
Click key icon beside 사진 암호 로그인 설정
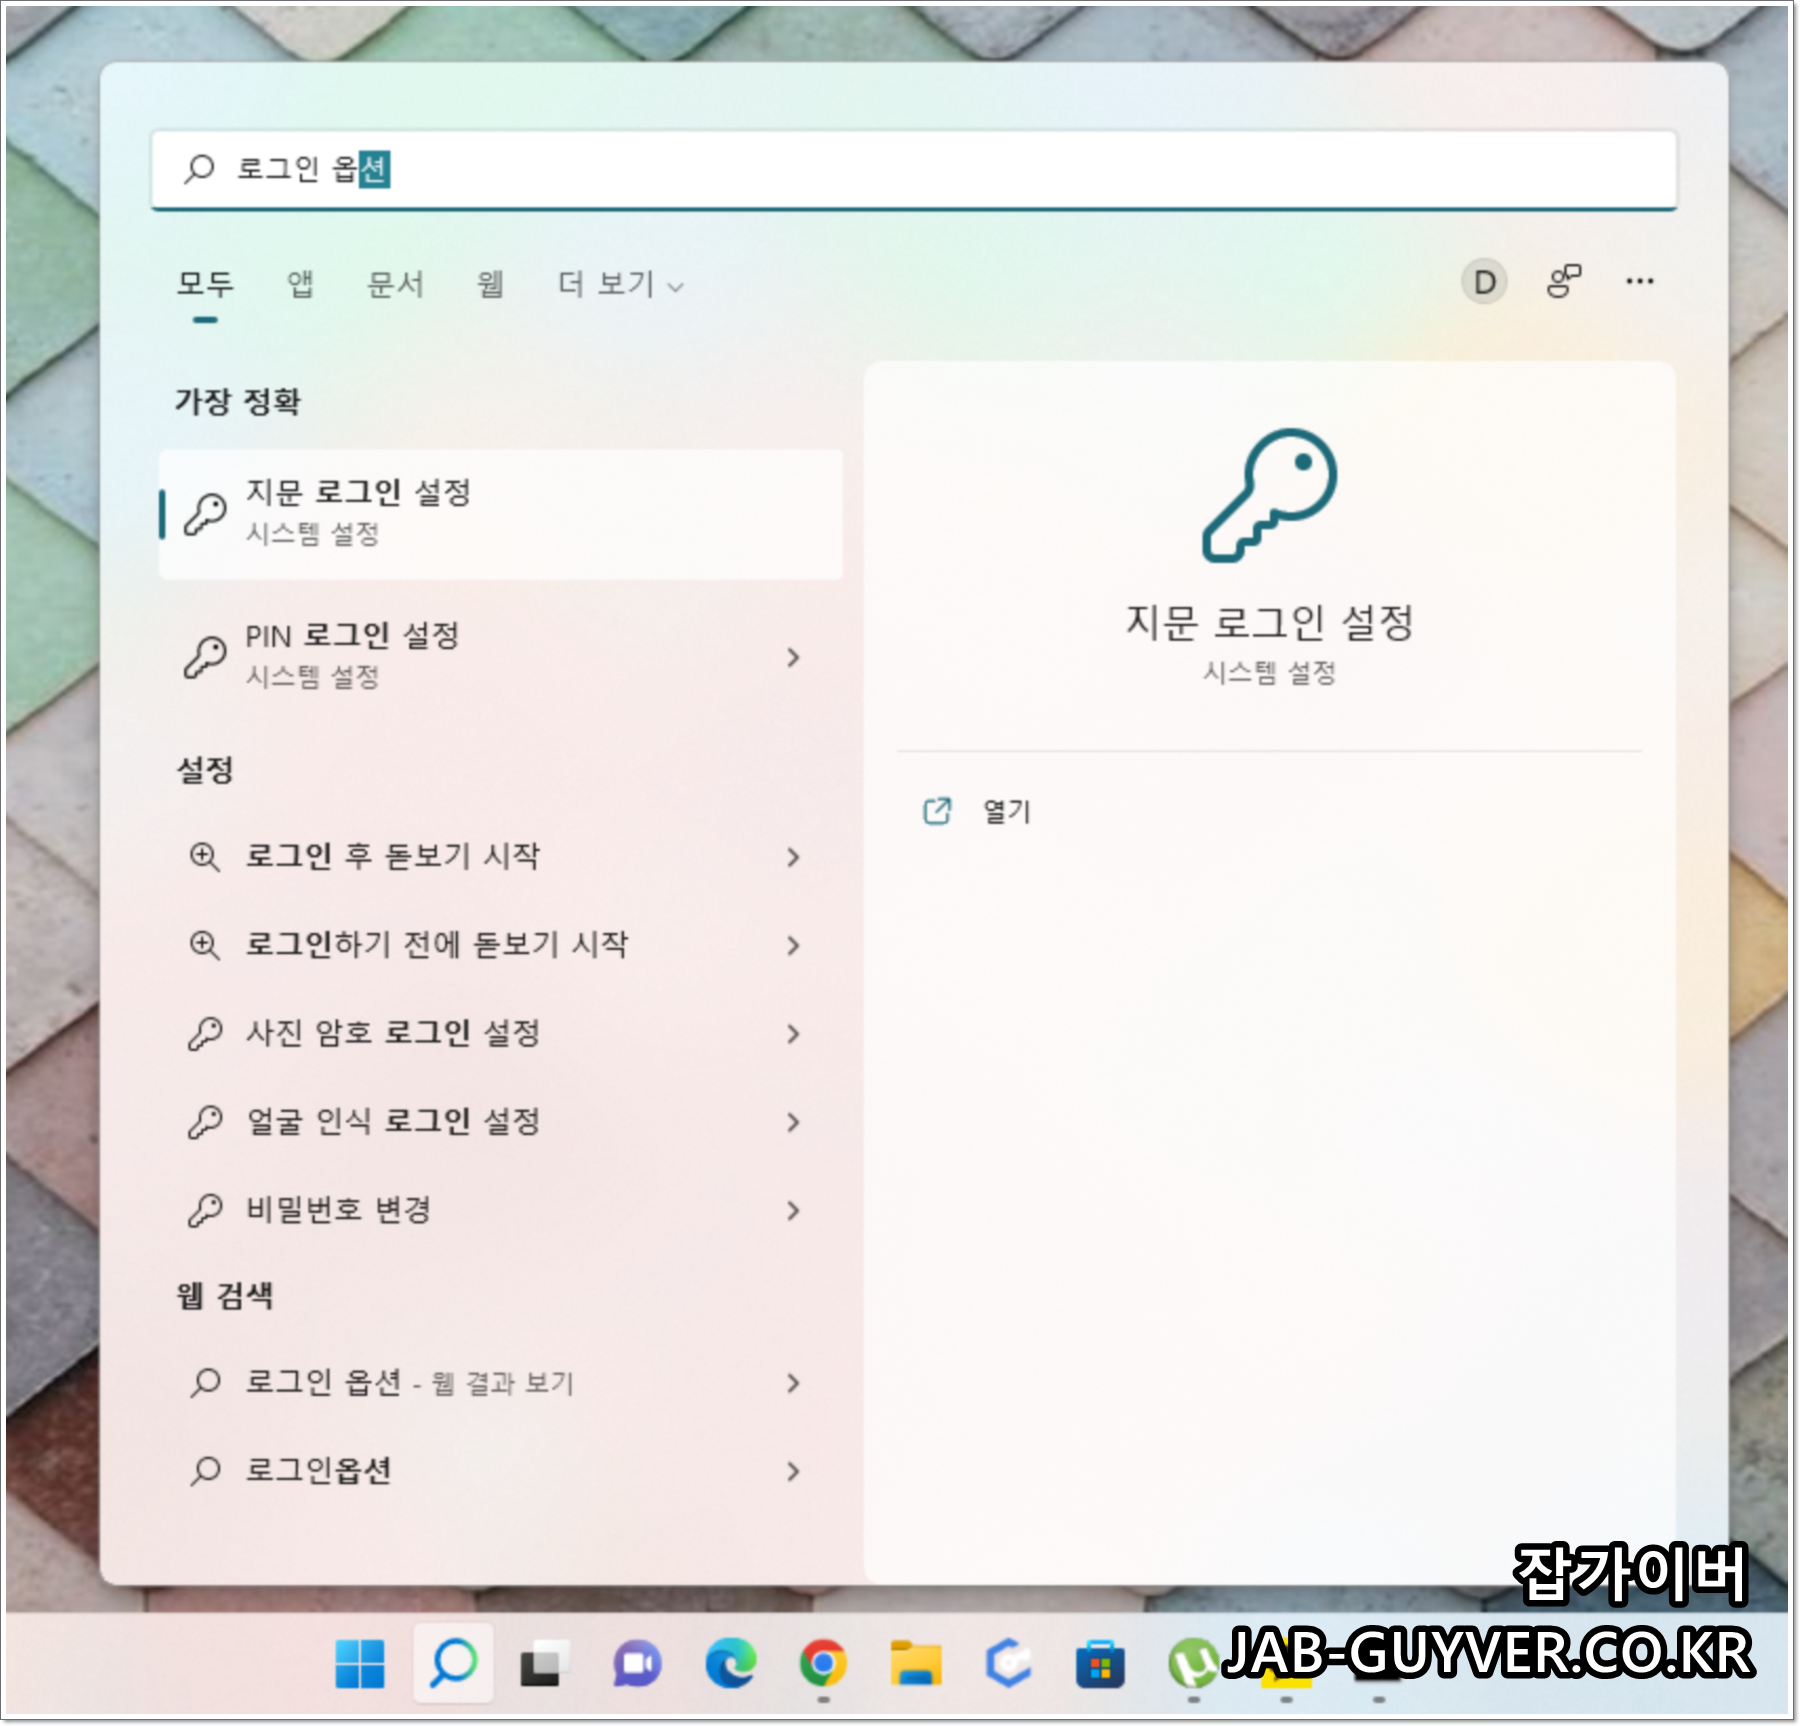(205, 1033)
